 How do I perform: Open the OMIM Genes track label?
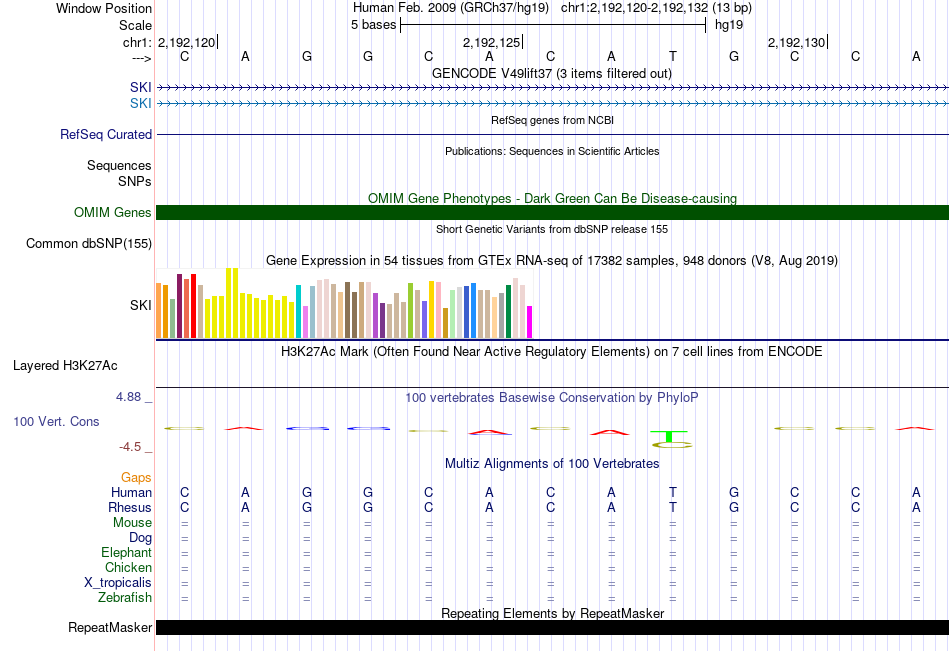pyautogui.click(x=113, y=212)
